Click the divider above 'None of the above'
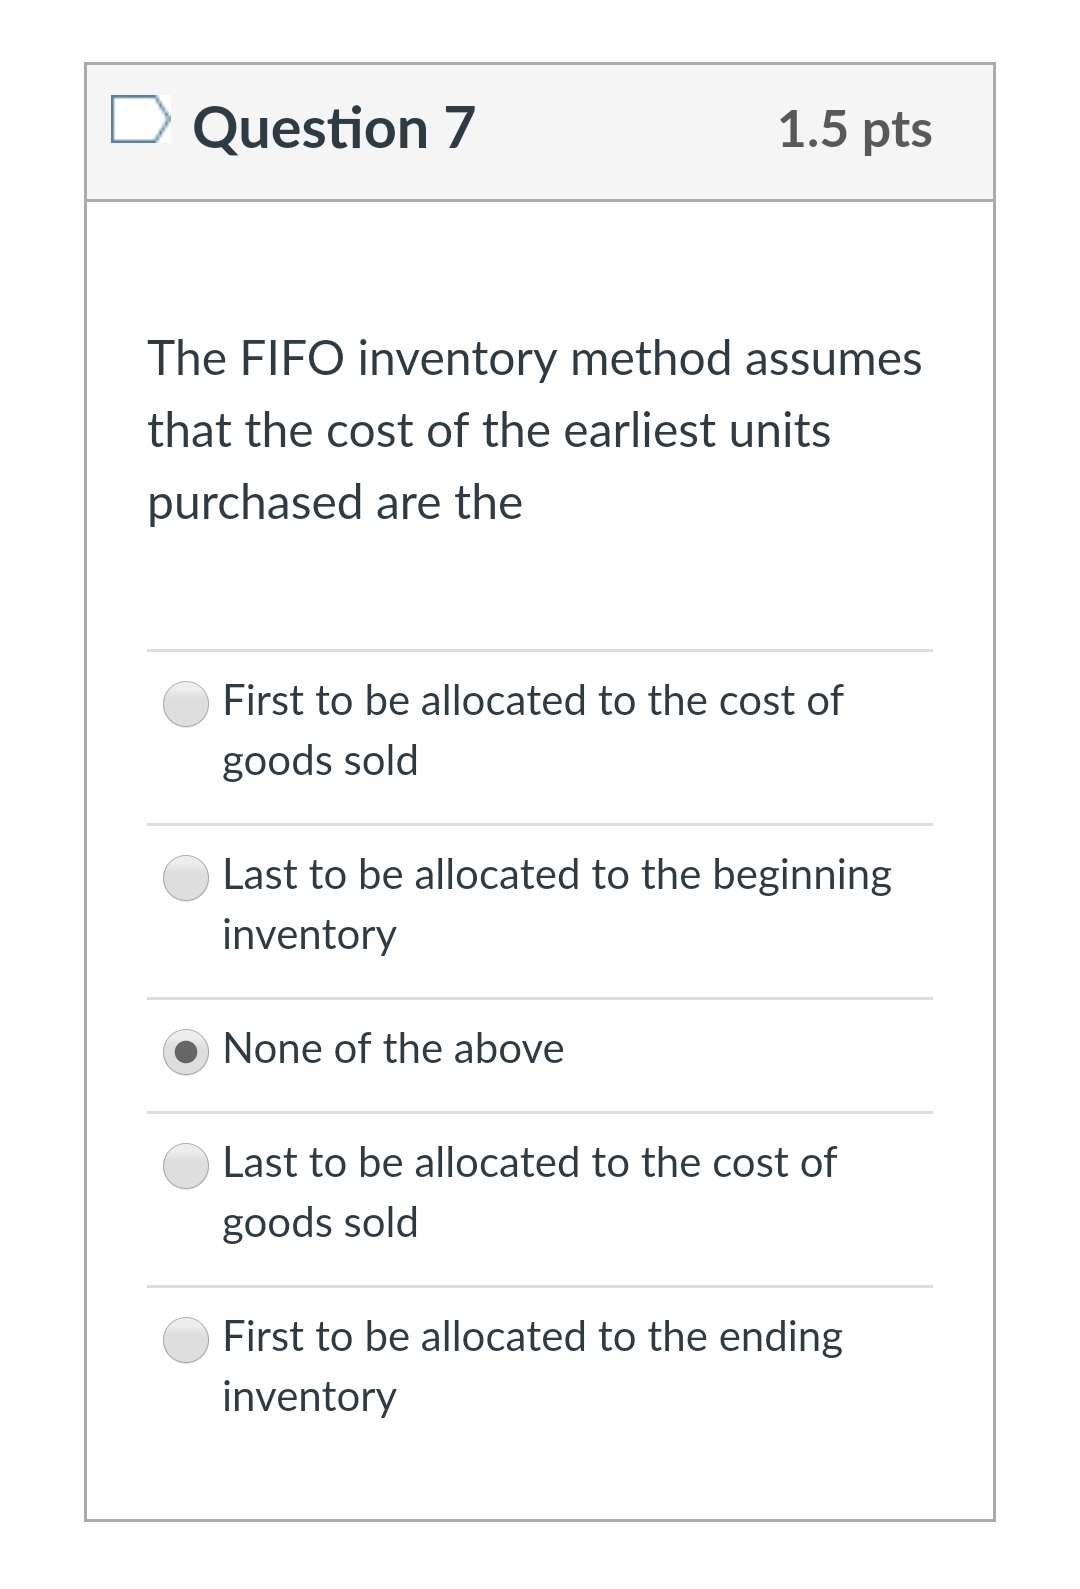This screenshot has height=1589, width=1080. [540, 997]
